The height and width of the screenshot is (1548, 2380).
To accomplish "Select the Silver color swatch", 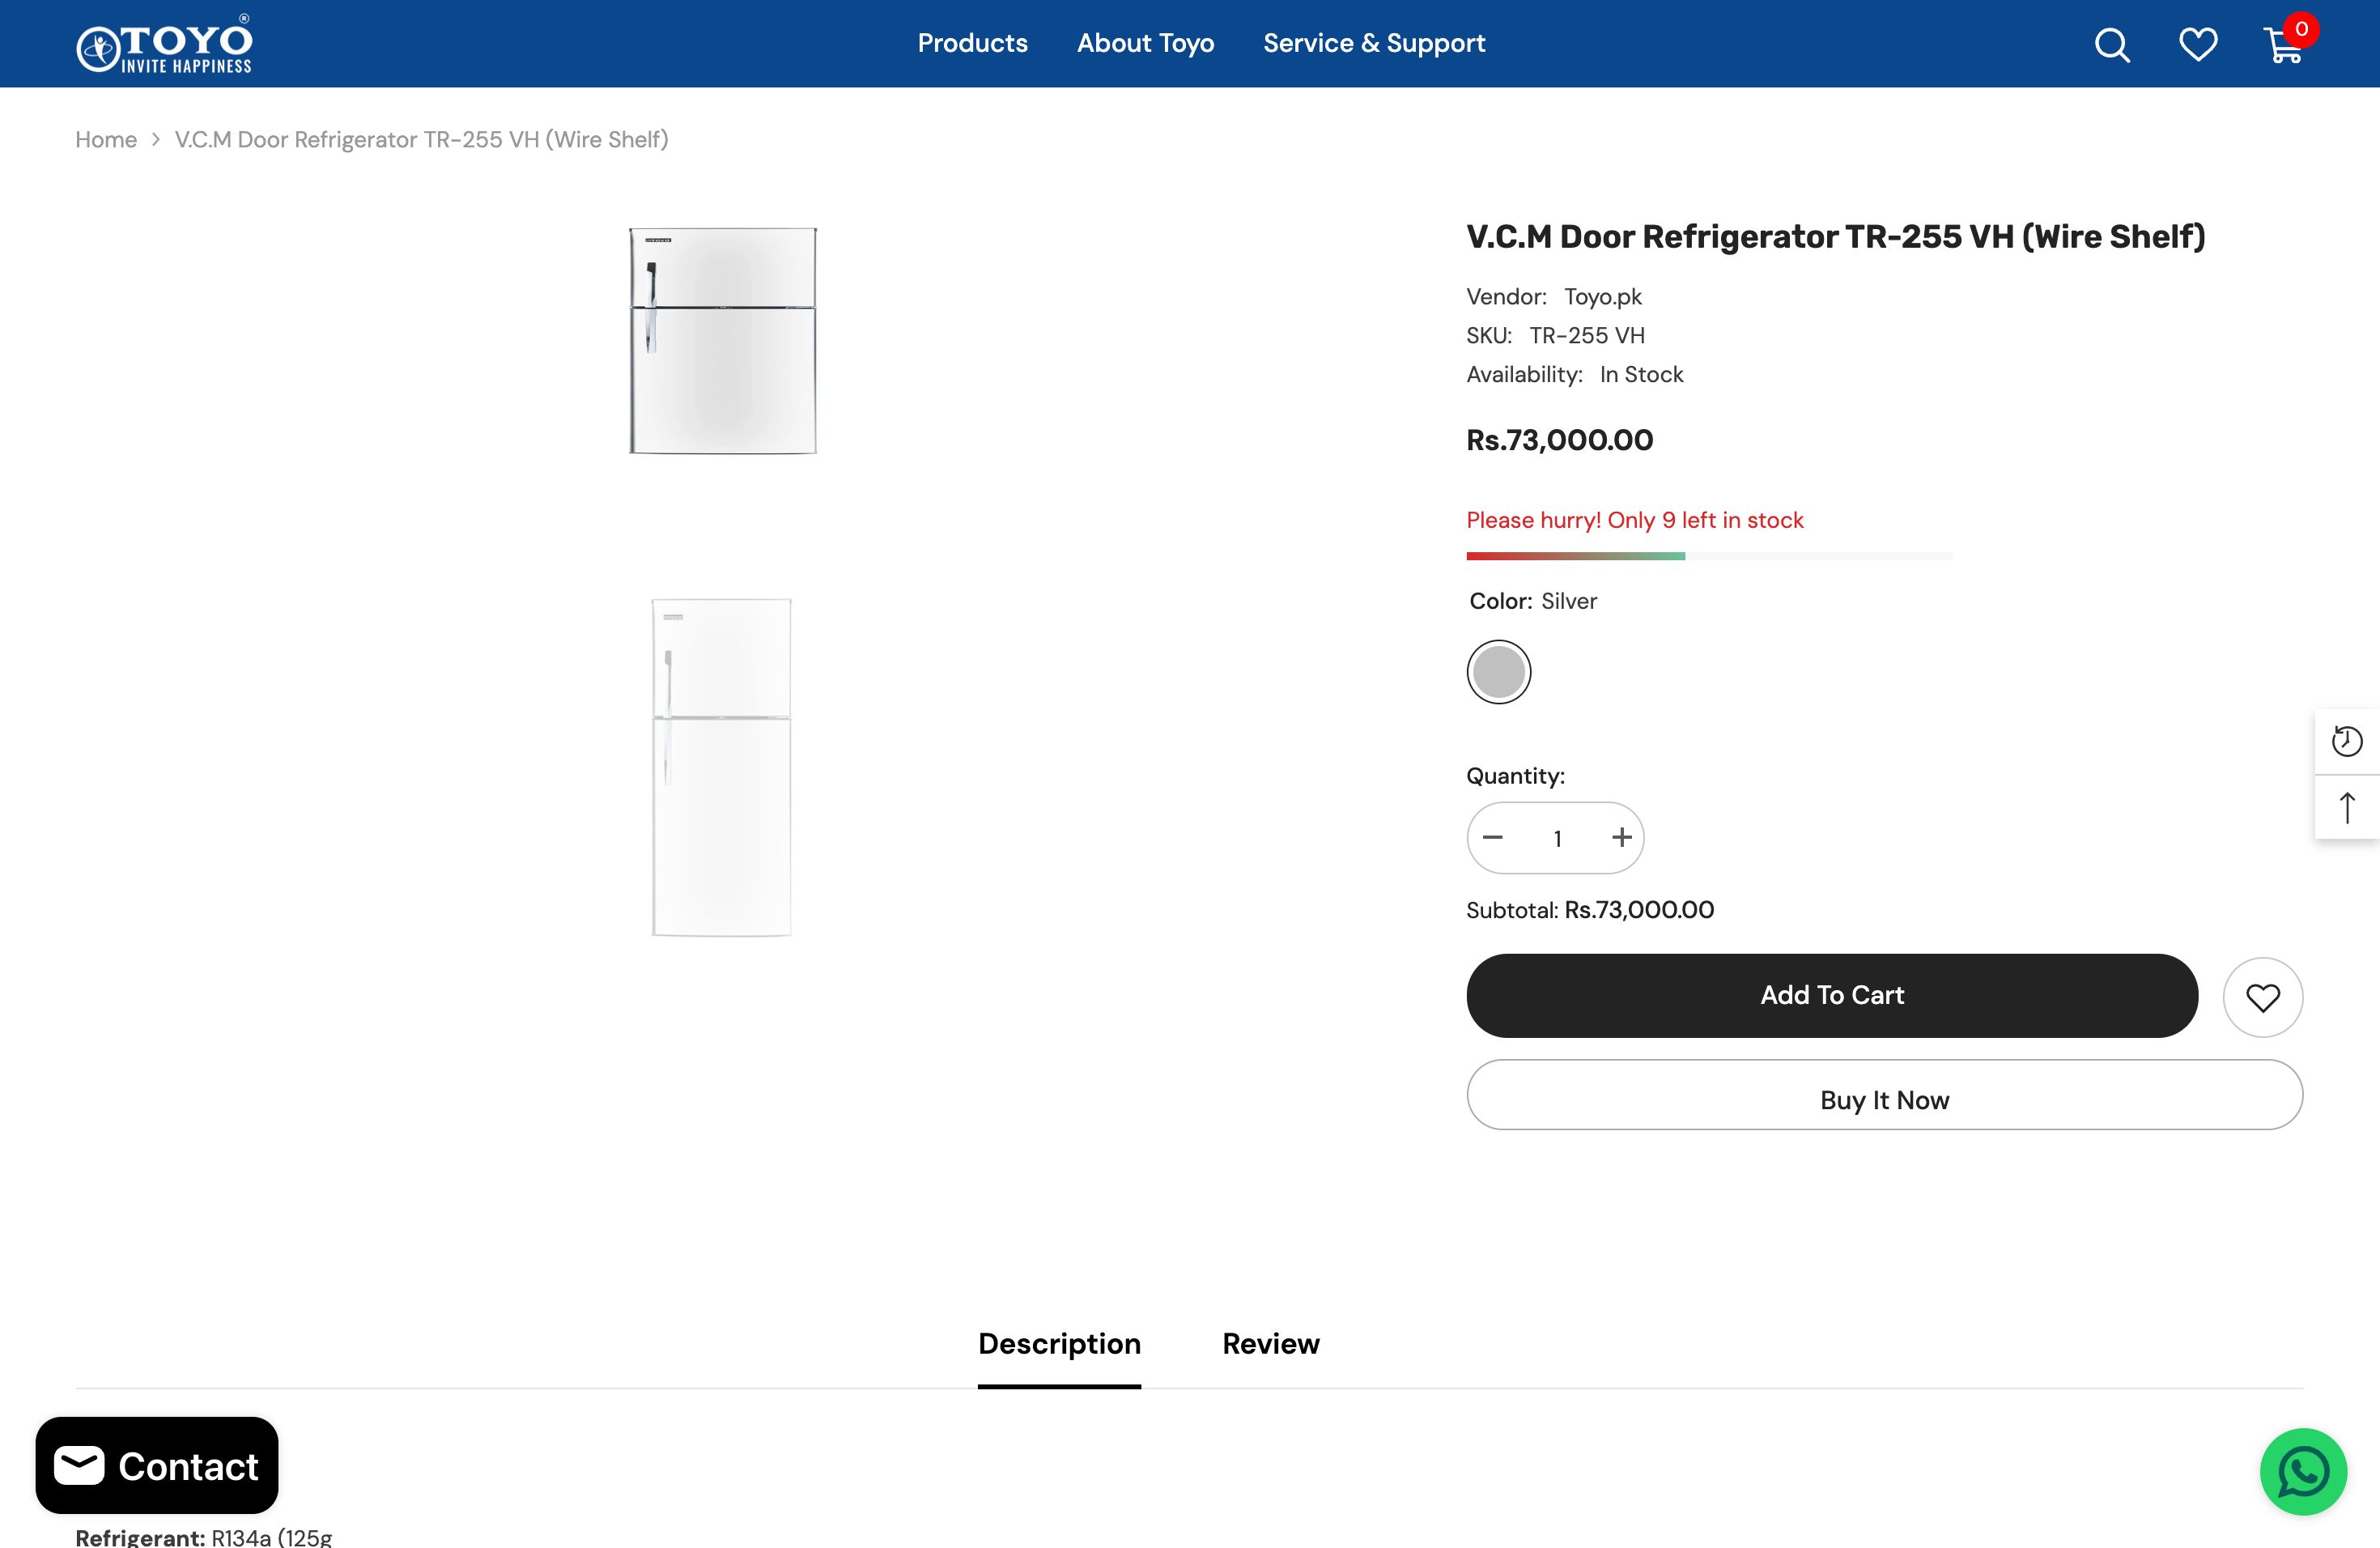I will click(x=1498, y=672).
